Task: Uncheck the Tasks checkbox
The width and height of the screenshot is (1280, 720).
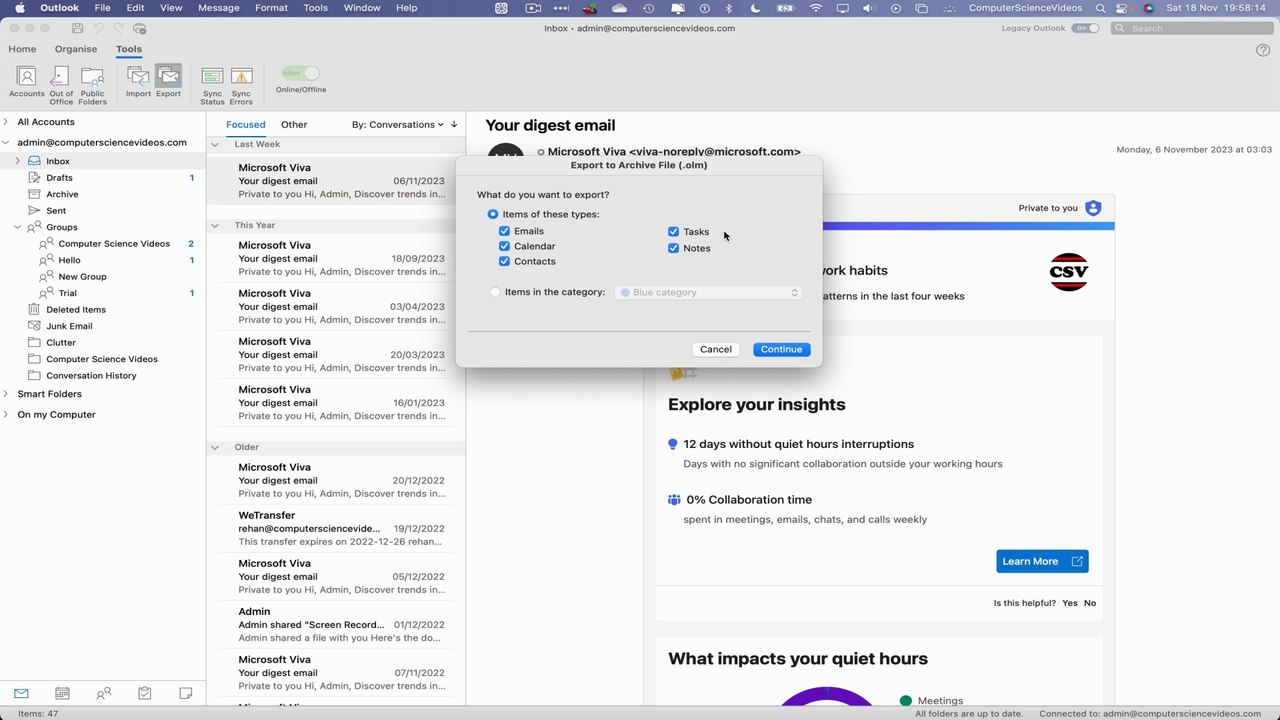Action: pos(673,231)
